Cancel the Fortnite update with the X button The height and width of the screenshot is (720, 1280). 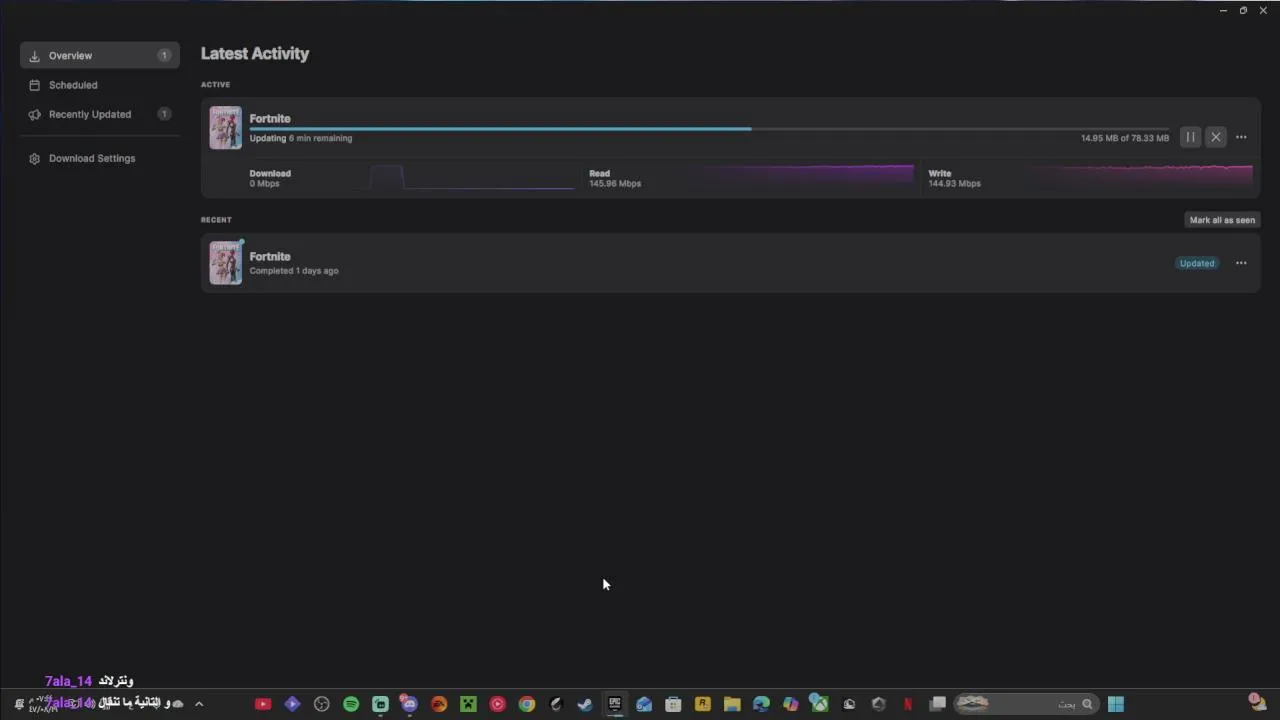[1216, 137]
